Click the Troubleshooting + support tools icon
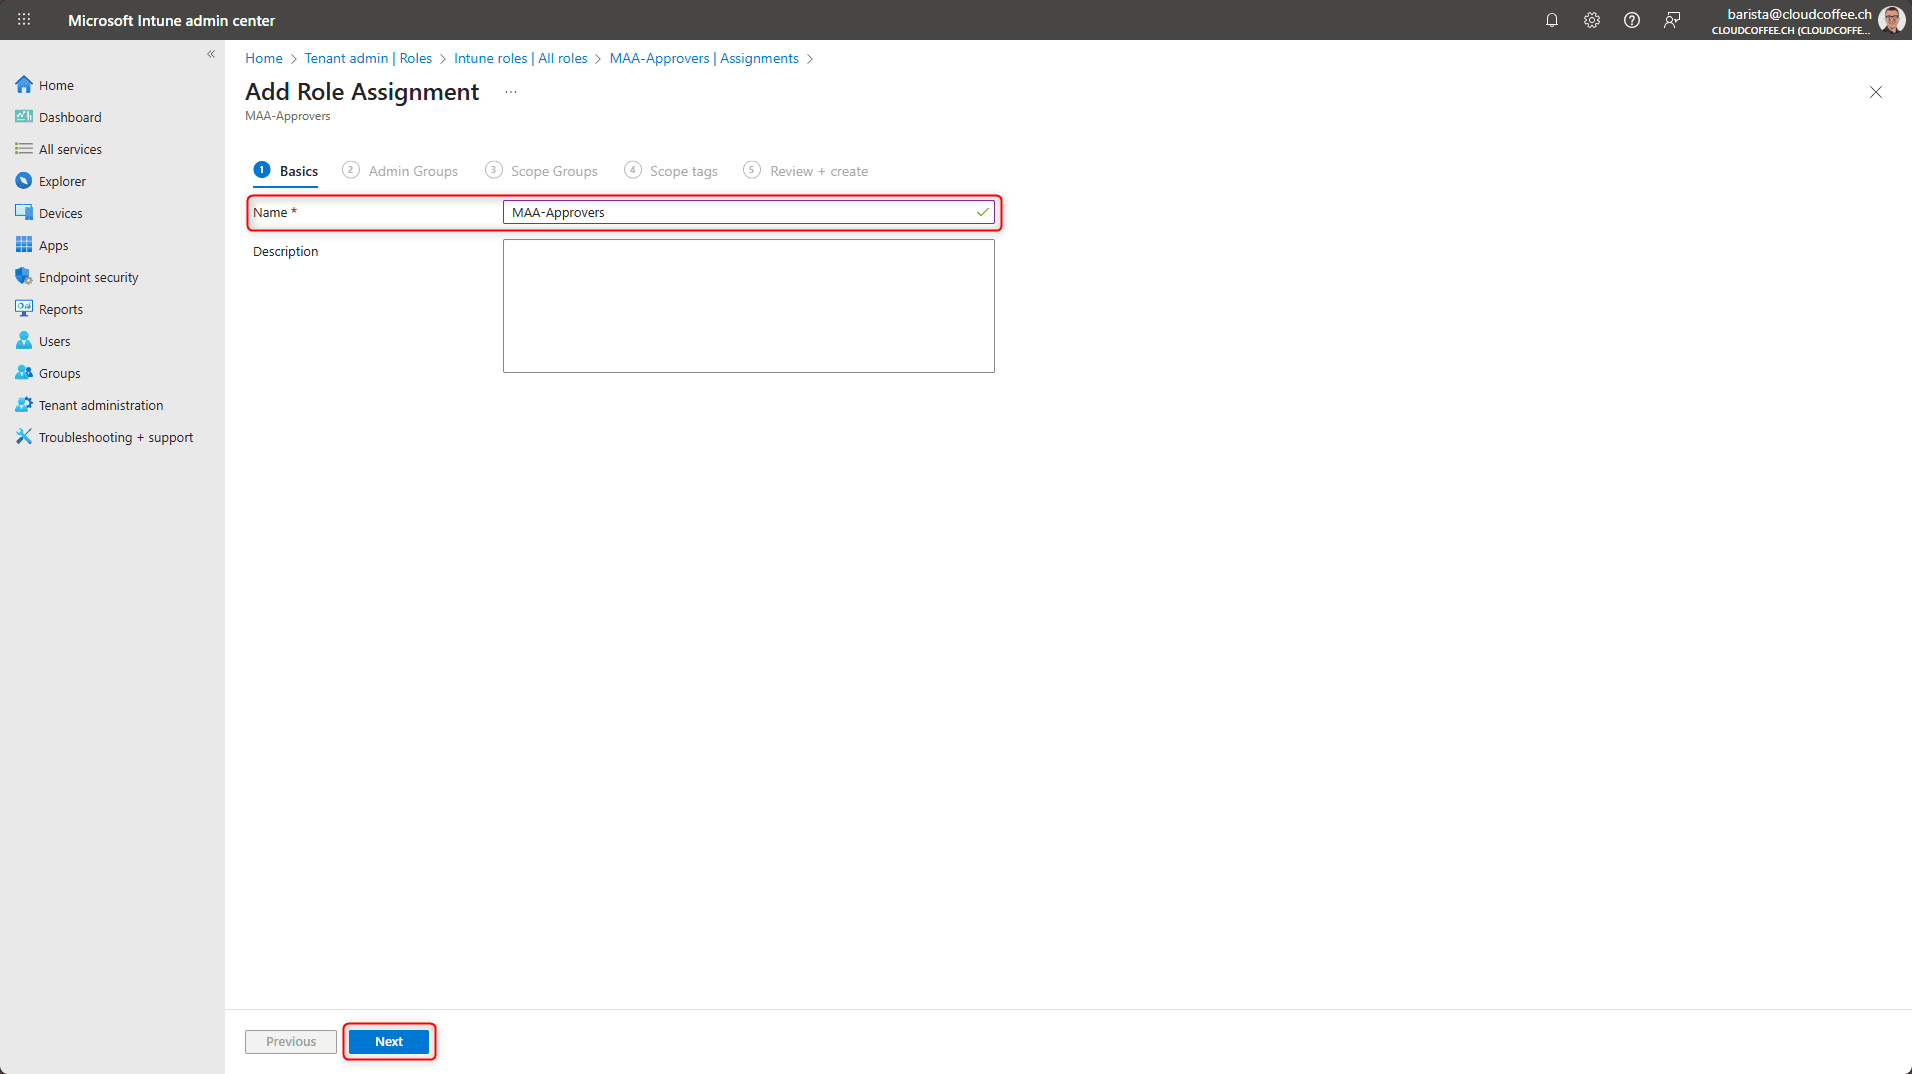The height and width of the screenshot is (1074, 1912). pyautogui.click(x=24, y=437)
